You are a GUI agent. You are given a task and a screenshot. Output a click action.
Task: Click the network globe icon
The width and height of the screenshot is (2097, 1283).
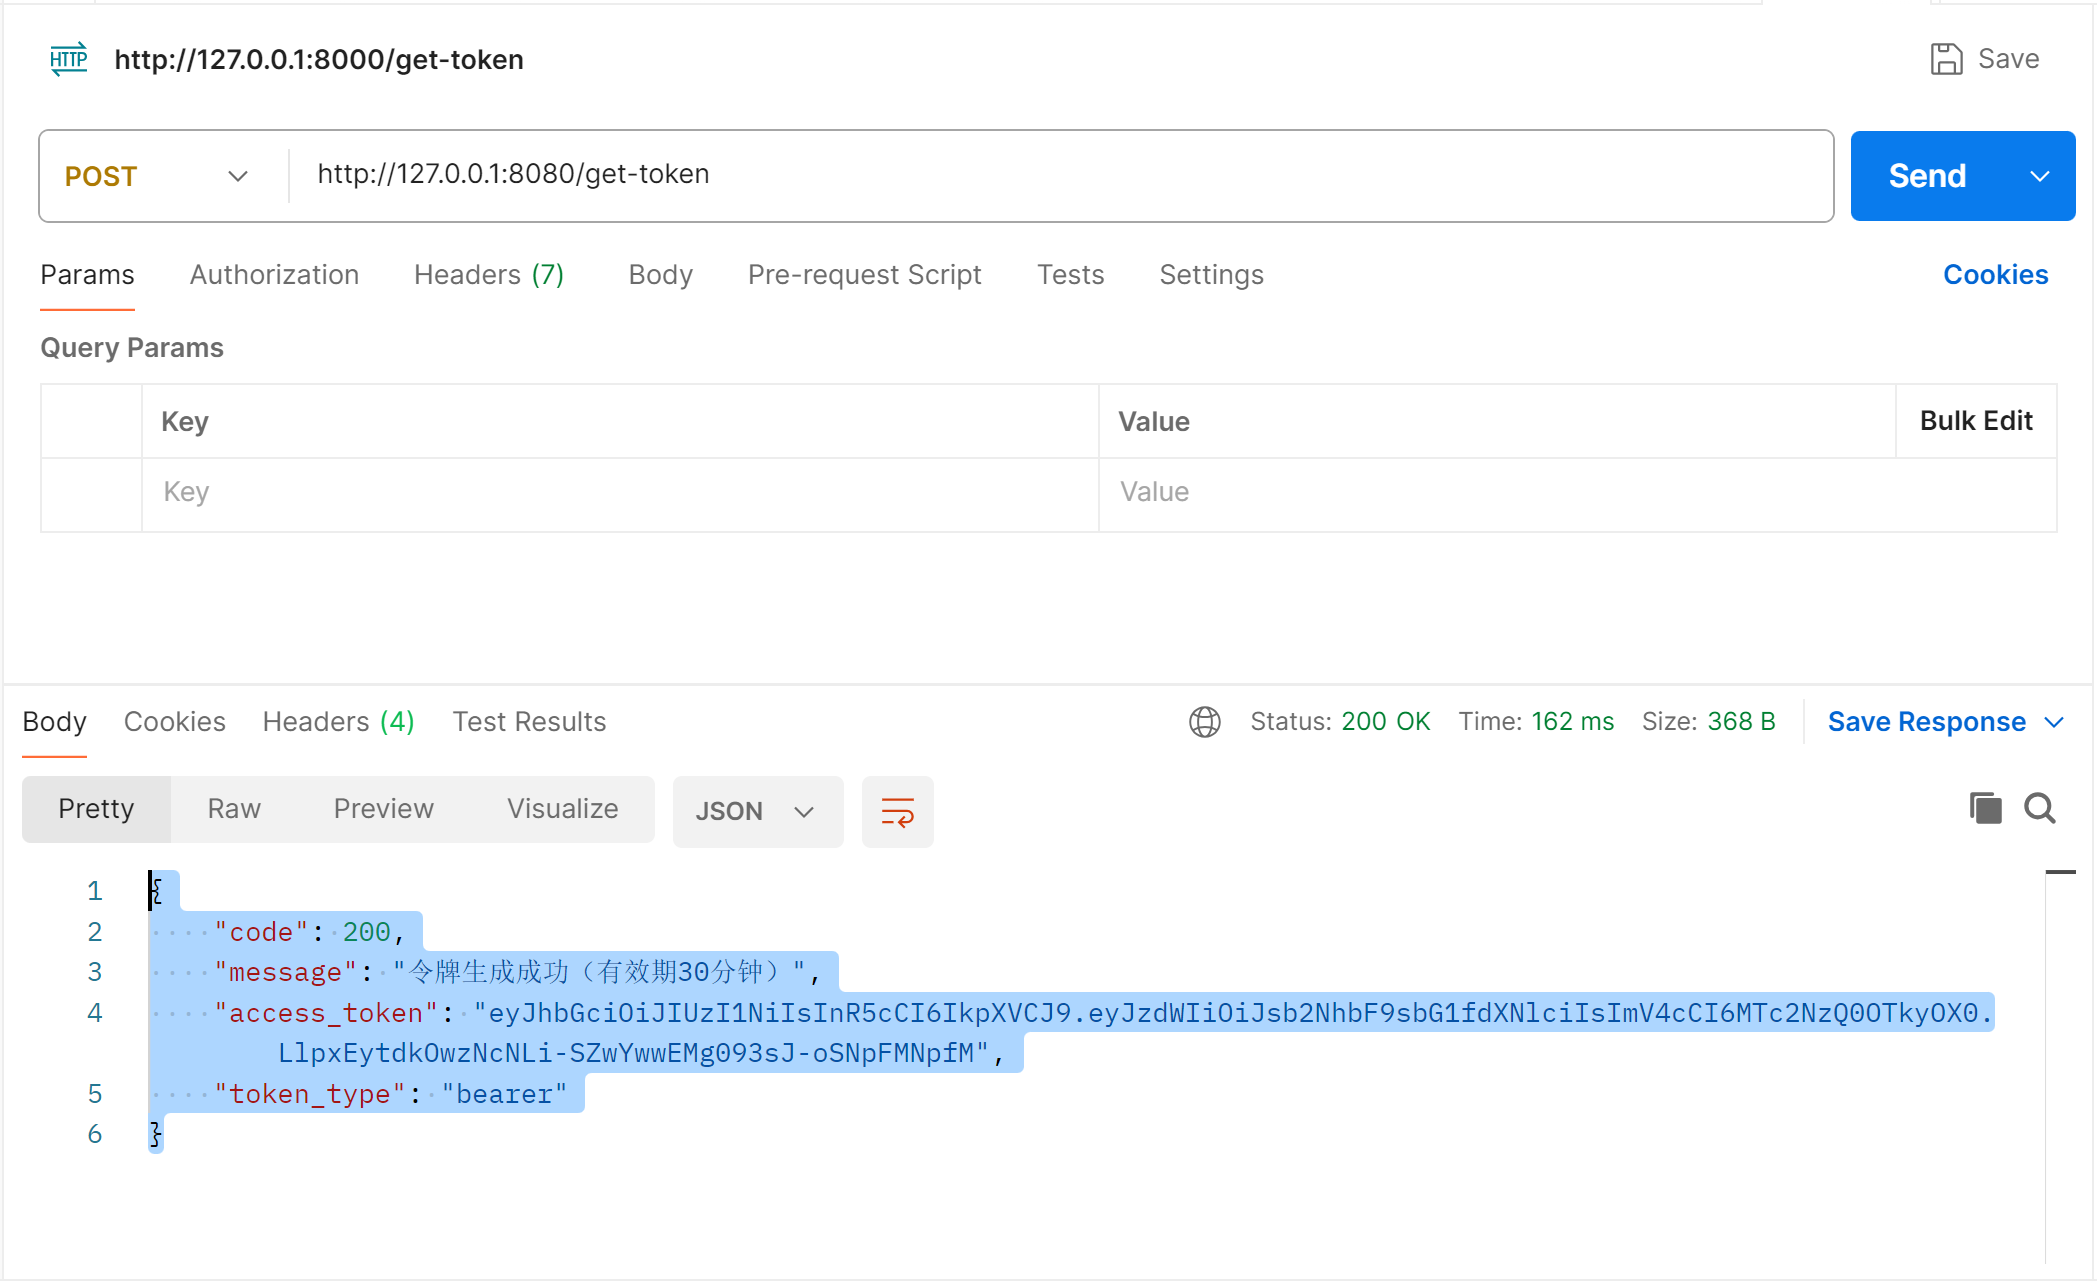click(1204, 721)
